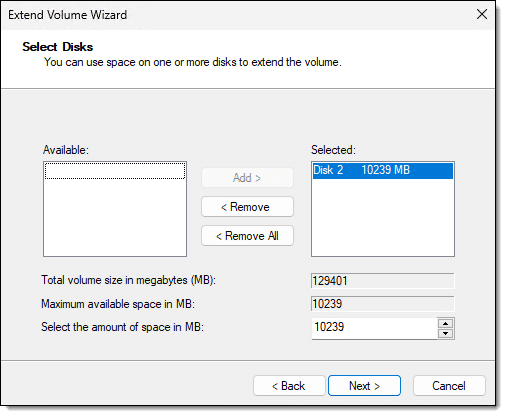Remove all disks with < Remove All

[x=247, y=236]
